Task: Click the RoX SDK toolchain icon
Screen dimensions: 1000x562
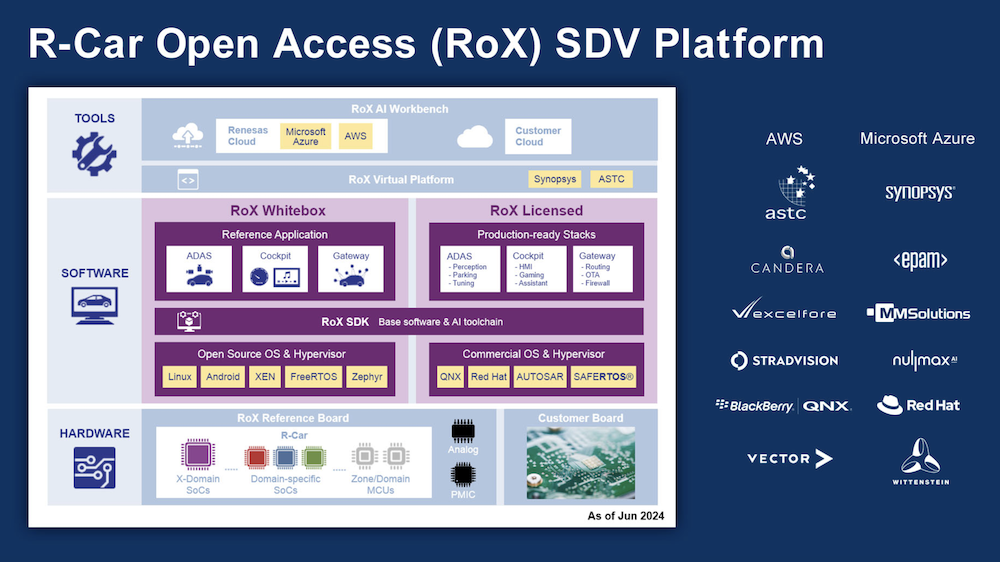Action: point(189,322)
